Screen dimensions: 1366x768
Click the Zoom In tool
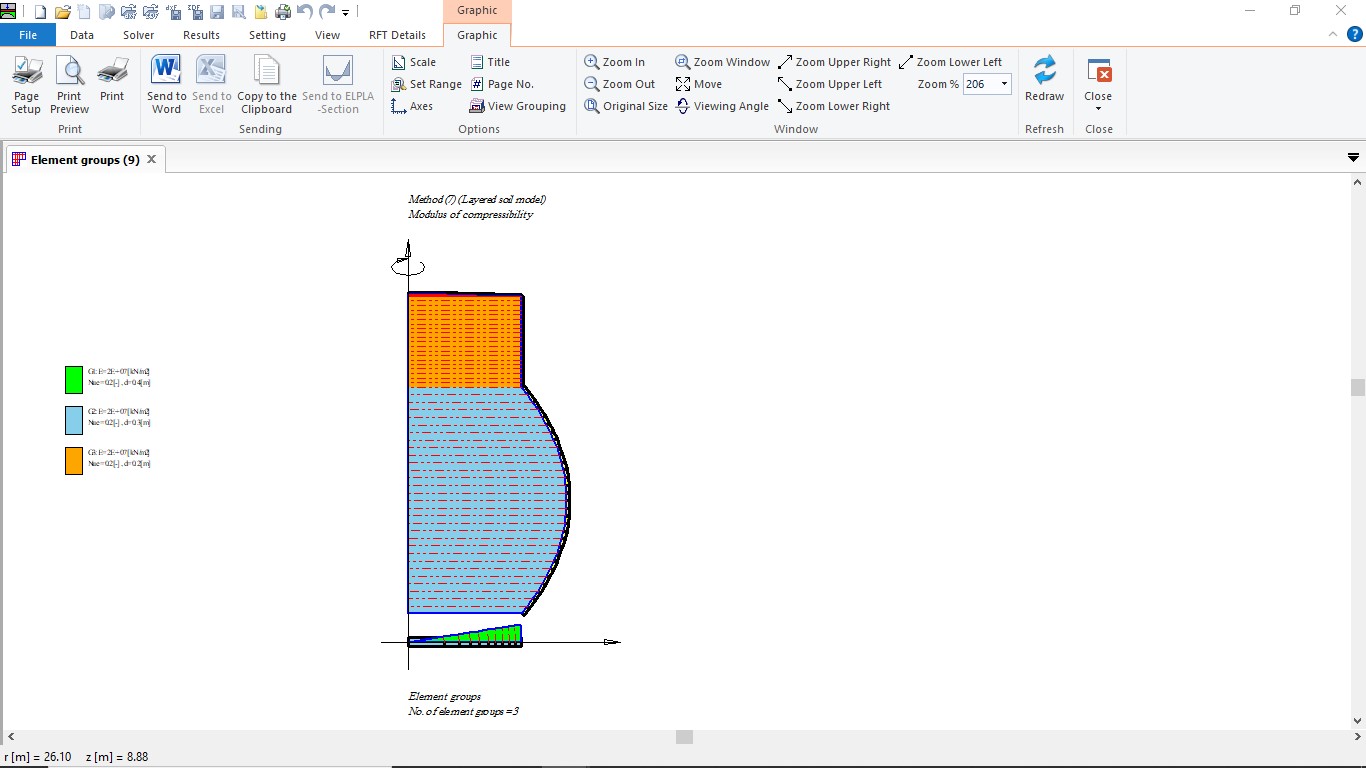(x=615, y=62)
